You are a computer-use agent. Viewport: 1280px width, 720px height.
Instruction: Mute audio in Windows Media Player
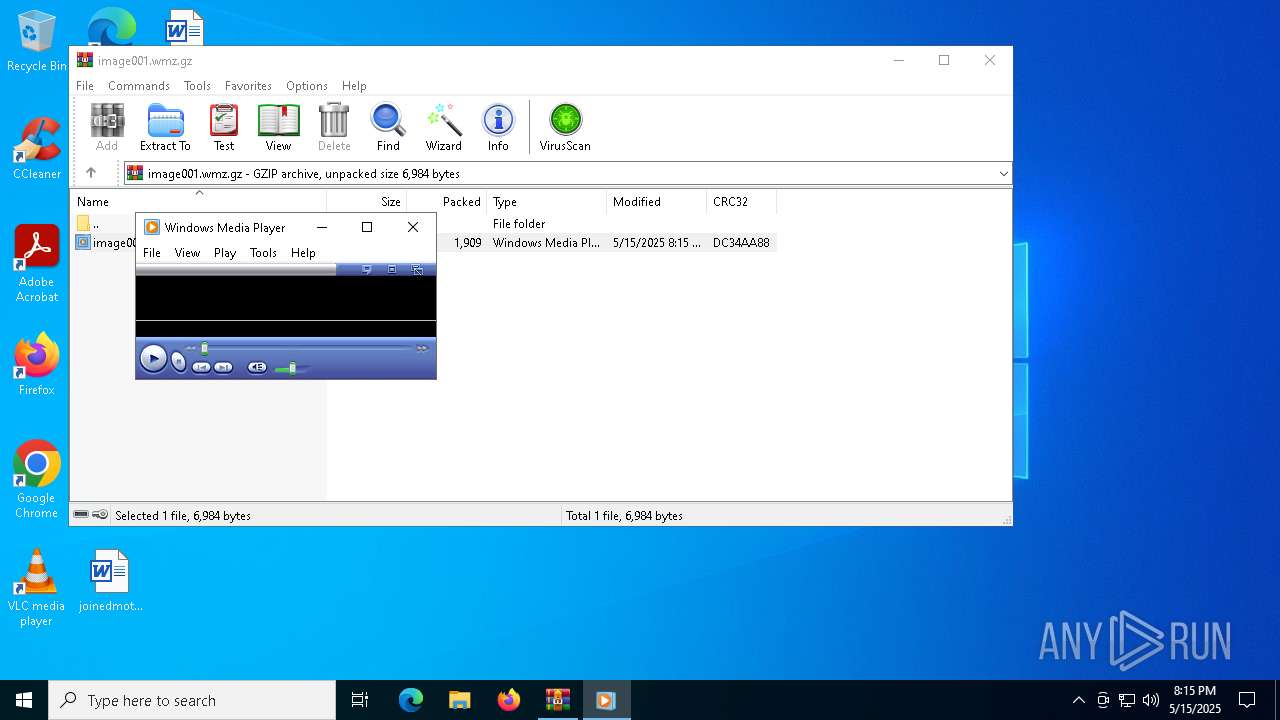tap(257, 367)
